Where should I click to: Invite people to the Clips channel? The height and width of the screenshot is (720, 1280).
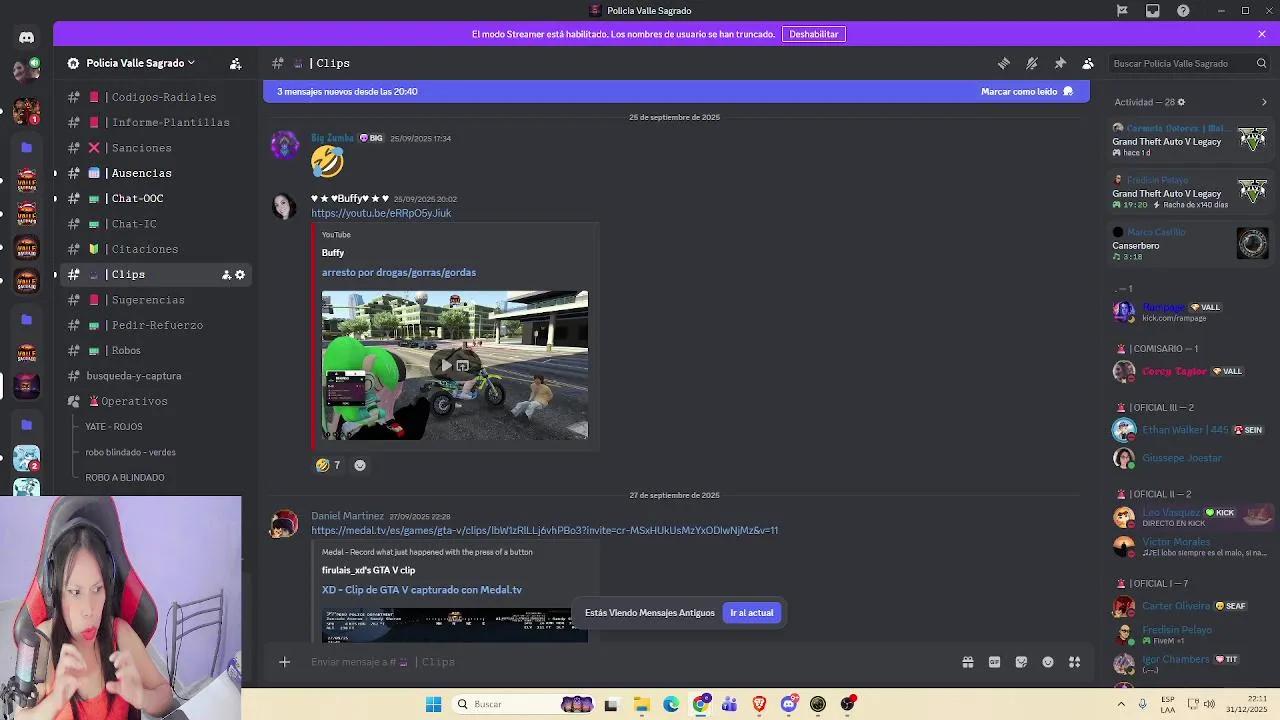pos(226,274)
